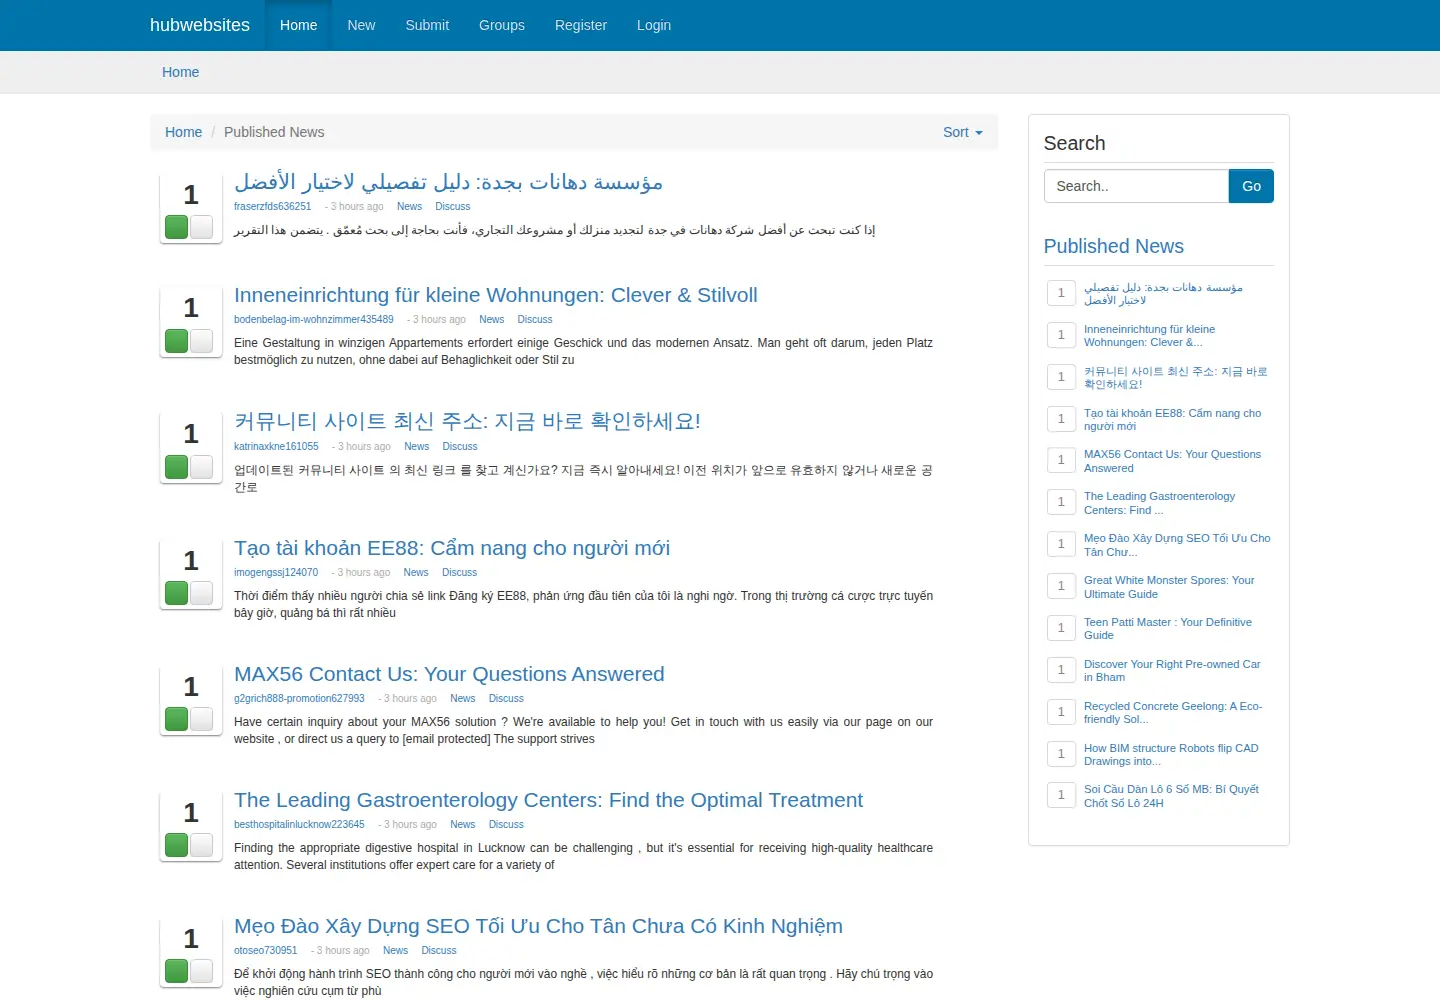The image size is (1440, 1000).
Task: Downvote the Arabic-titled first post with grey button
Action: click(x=202, y=227)
